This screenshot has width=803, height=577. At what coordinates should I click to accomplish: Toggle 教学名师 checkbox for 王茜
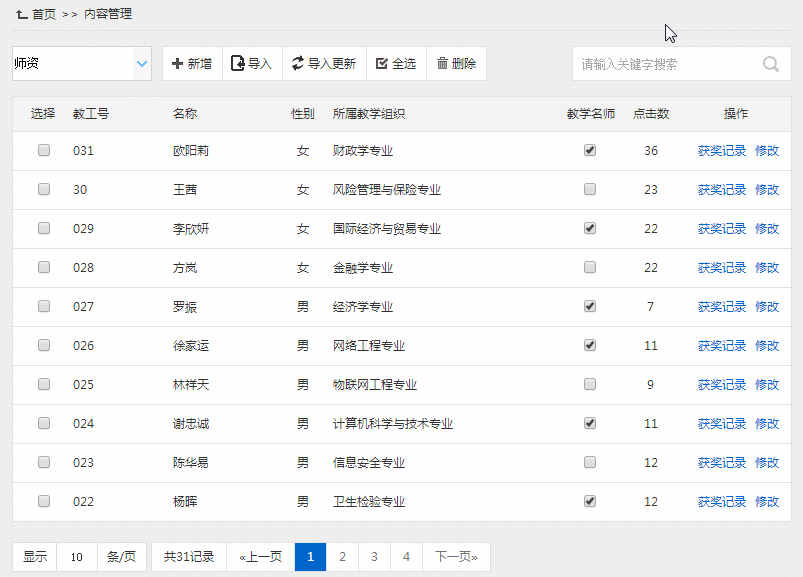coord(590,189)
